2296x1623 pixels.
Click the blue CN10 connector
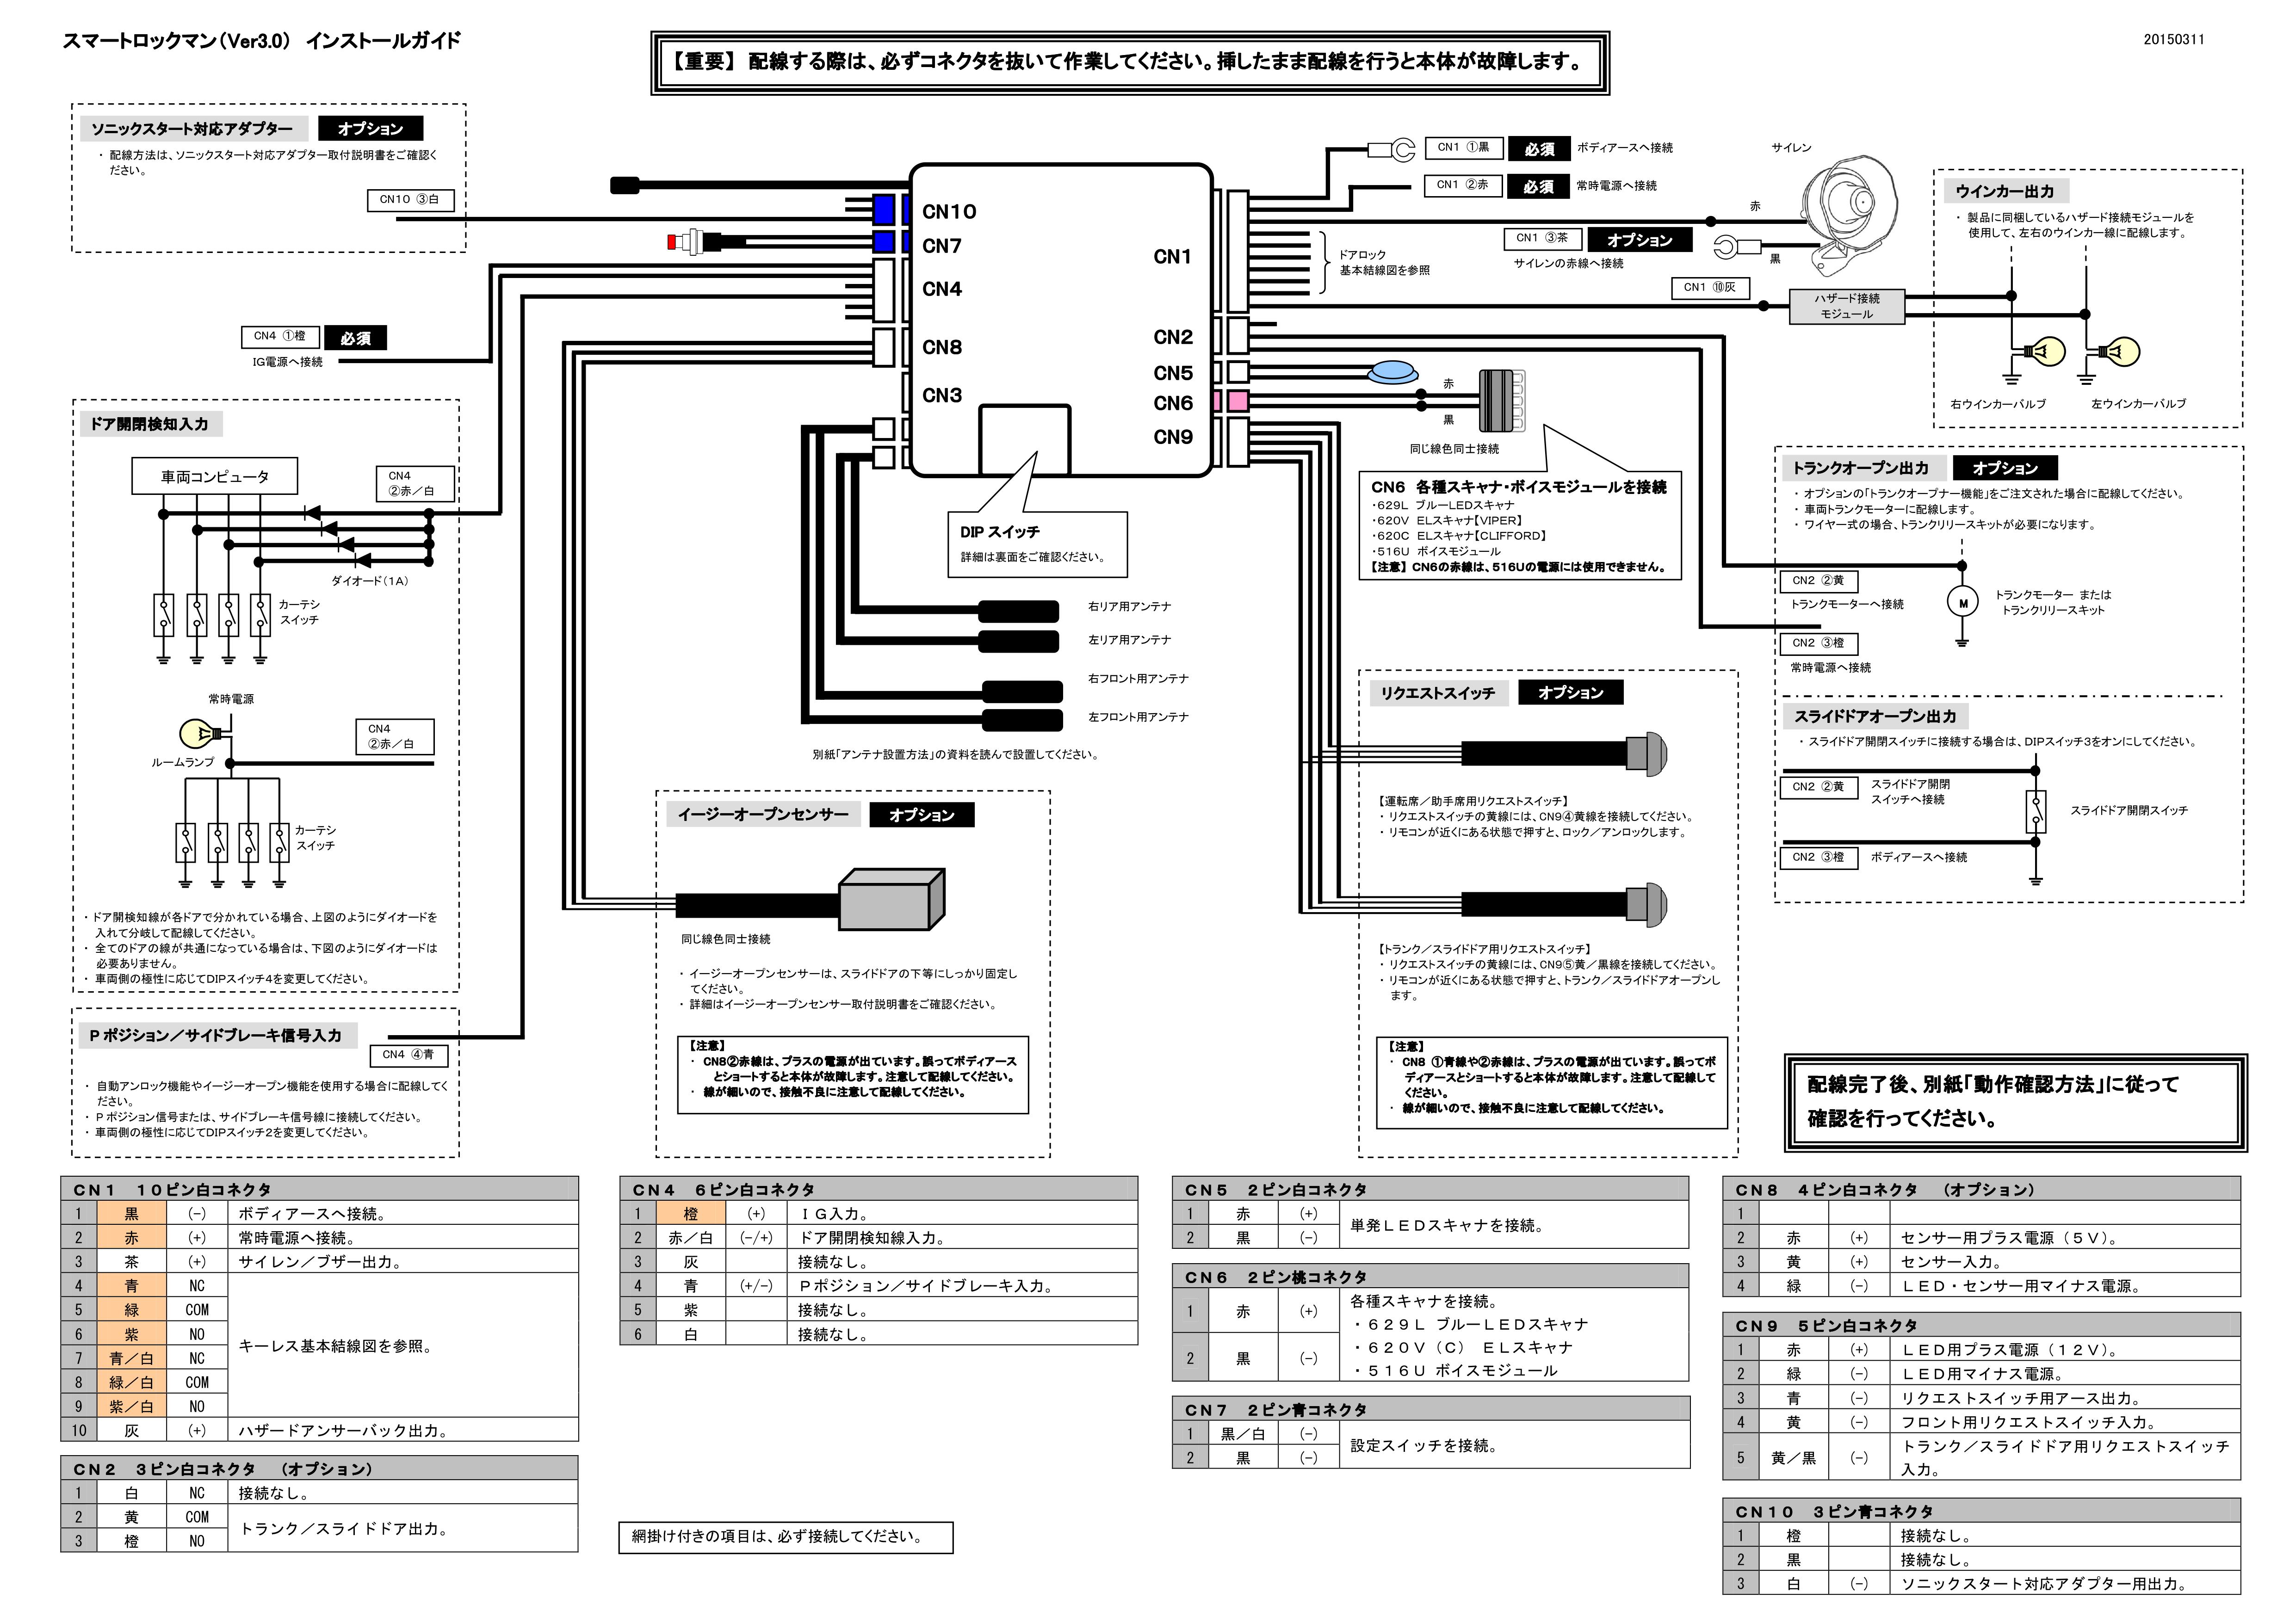tap(883, 210)
